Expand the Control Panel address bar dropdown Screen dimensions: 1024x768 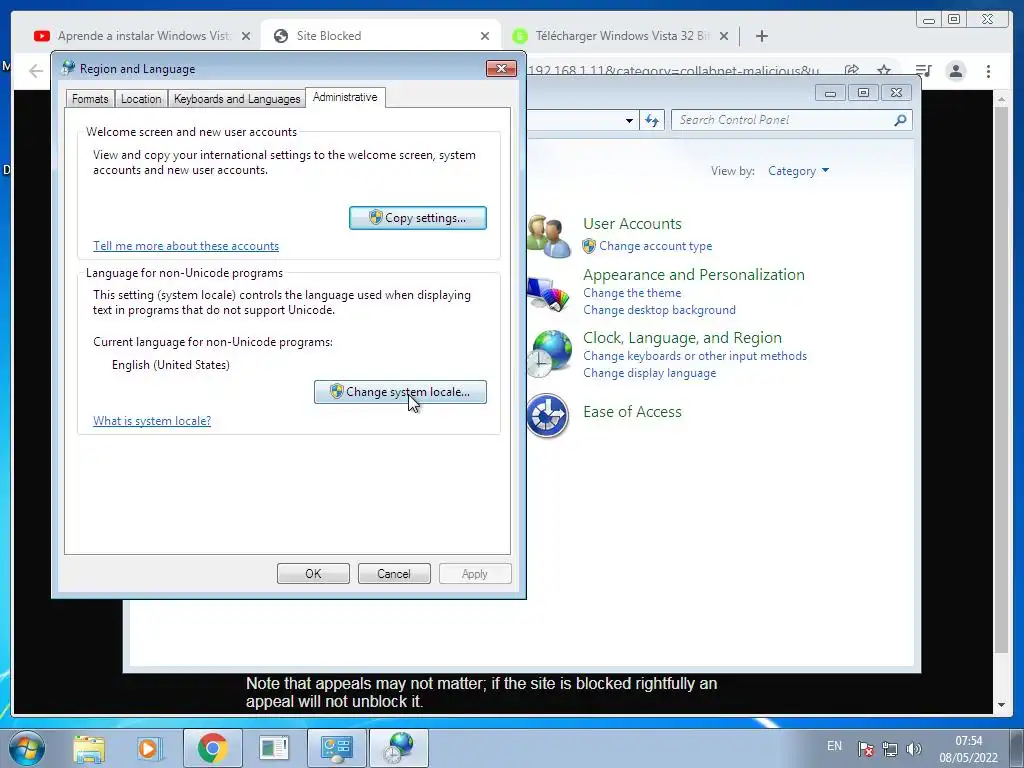point(629,121)
